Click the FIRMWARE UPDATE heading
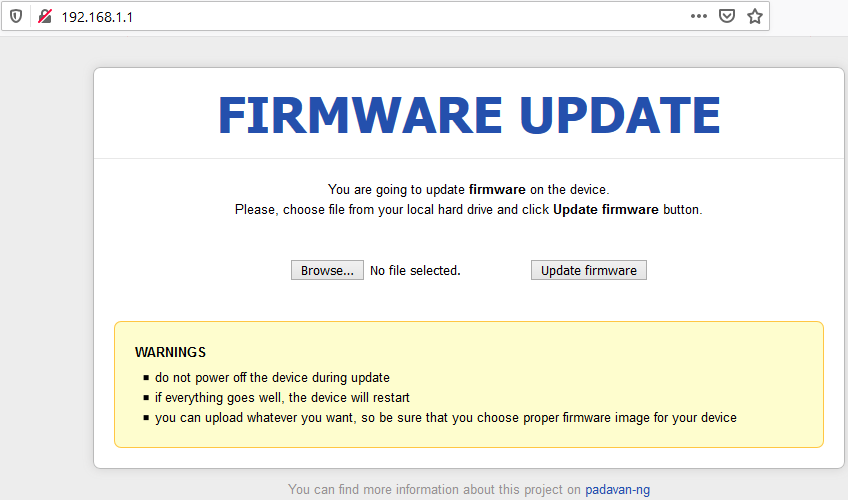The image size is (848, 500). point(469,115)
